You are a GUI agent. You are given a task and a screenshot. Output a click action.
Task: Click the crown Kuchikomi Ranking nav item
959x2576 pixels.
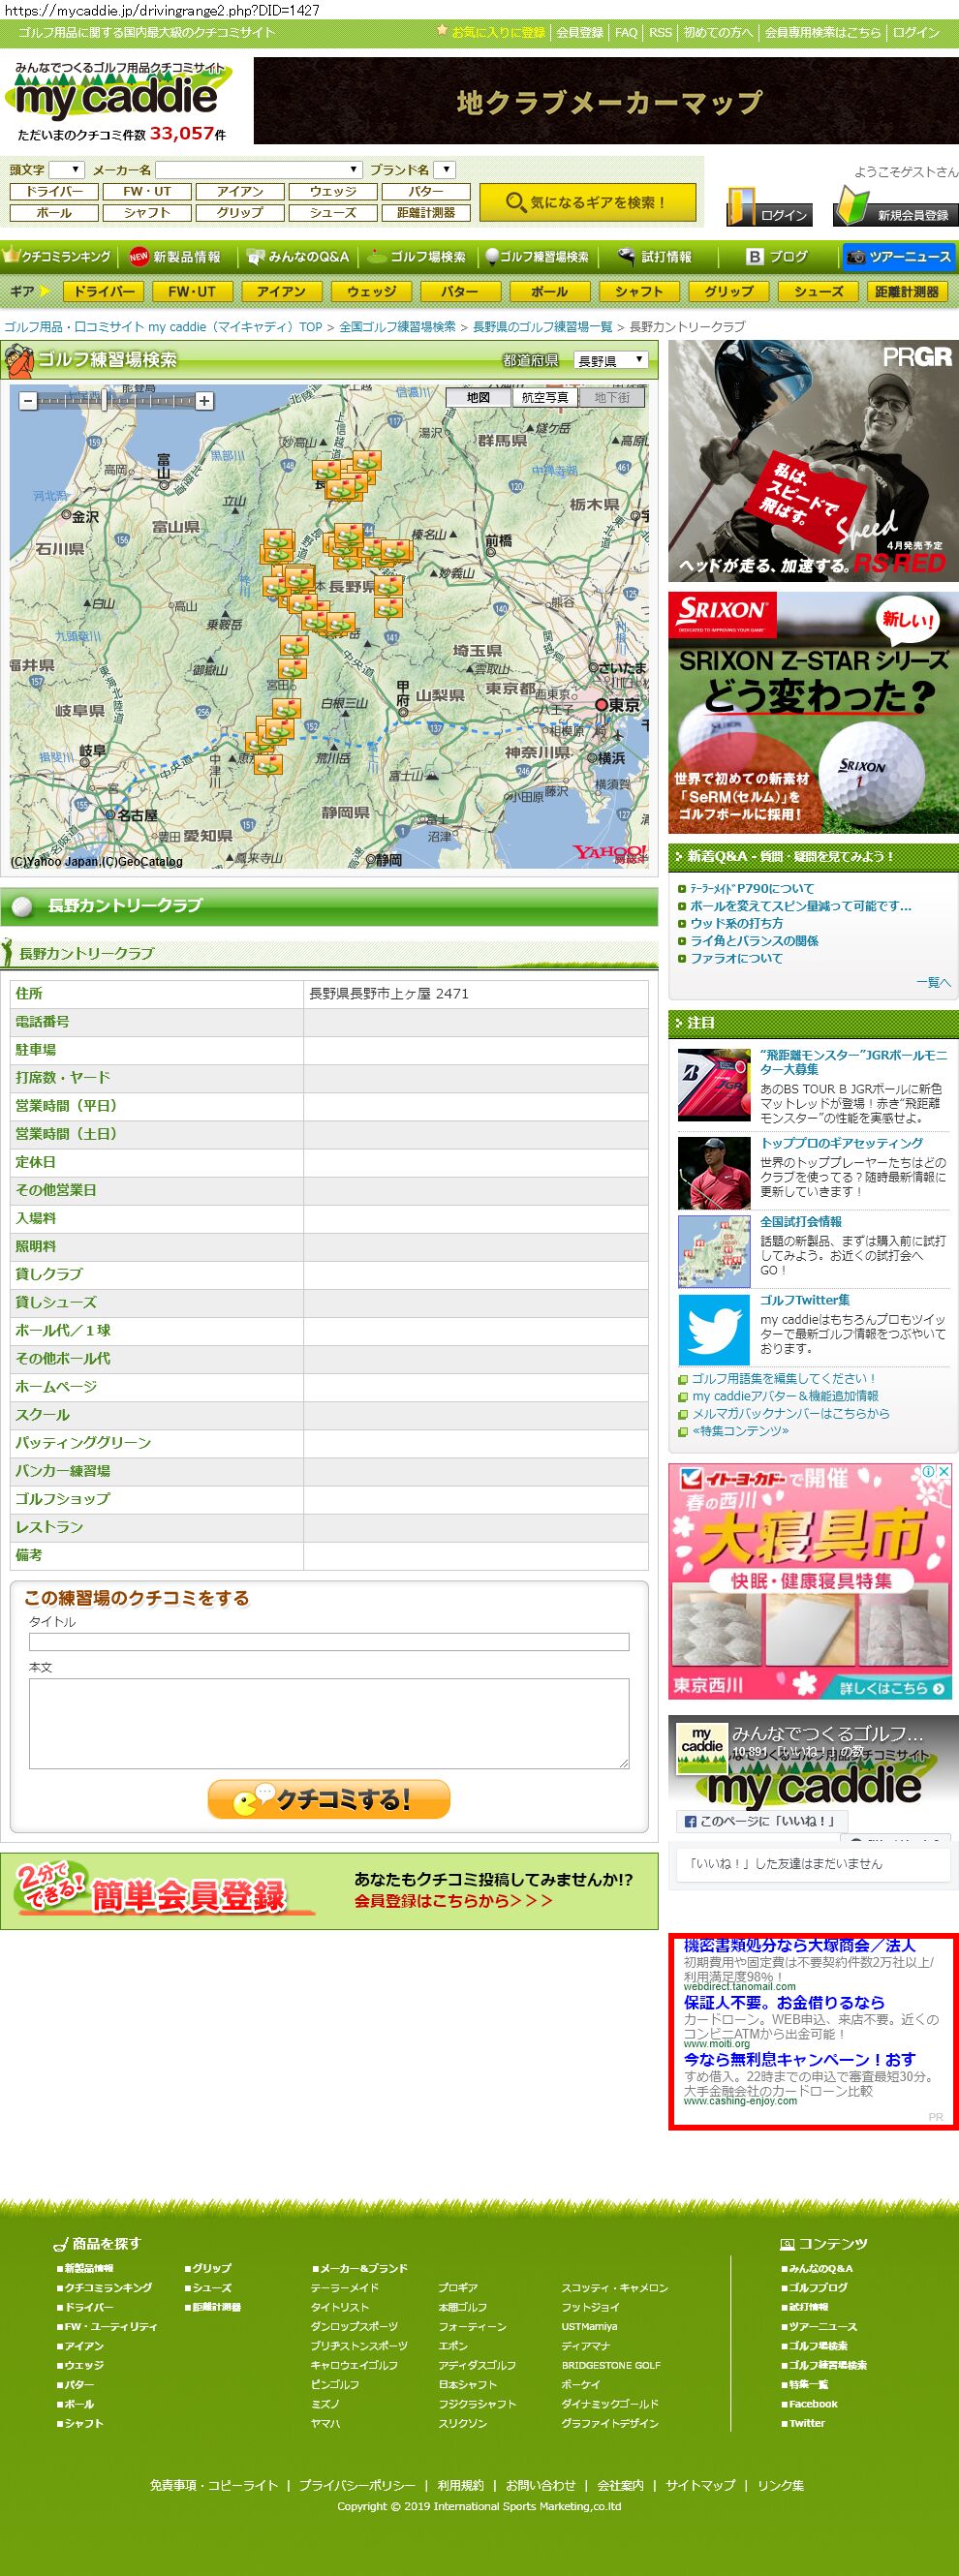coord(57,257)
